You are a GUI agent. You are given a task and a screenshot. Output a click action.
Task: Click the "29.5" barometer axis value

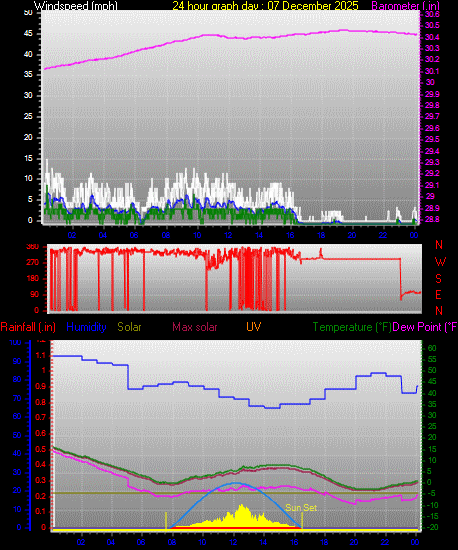point(432,139)
